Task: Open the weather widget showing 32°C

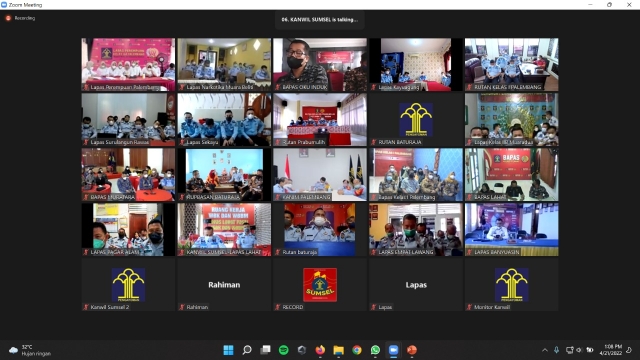Action: click(30, 350)
